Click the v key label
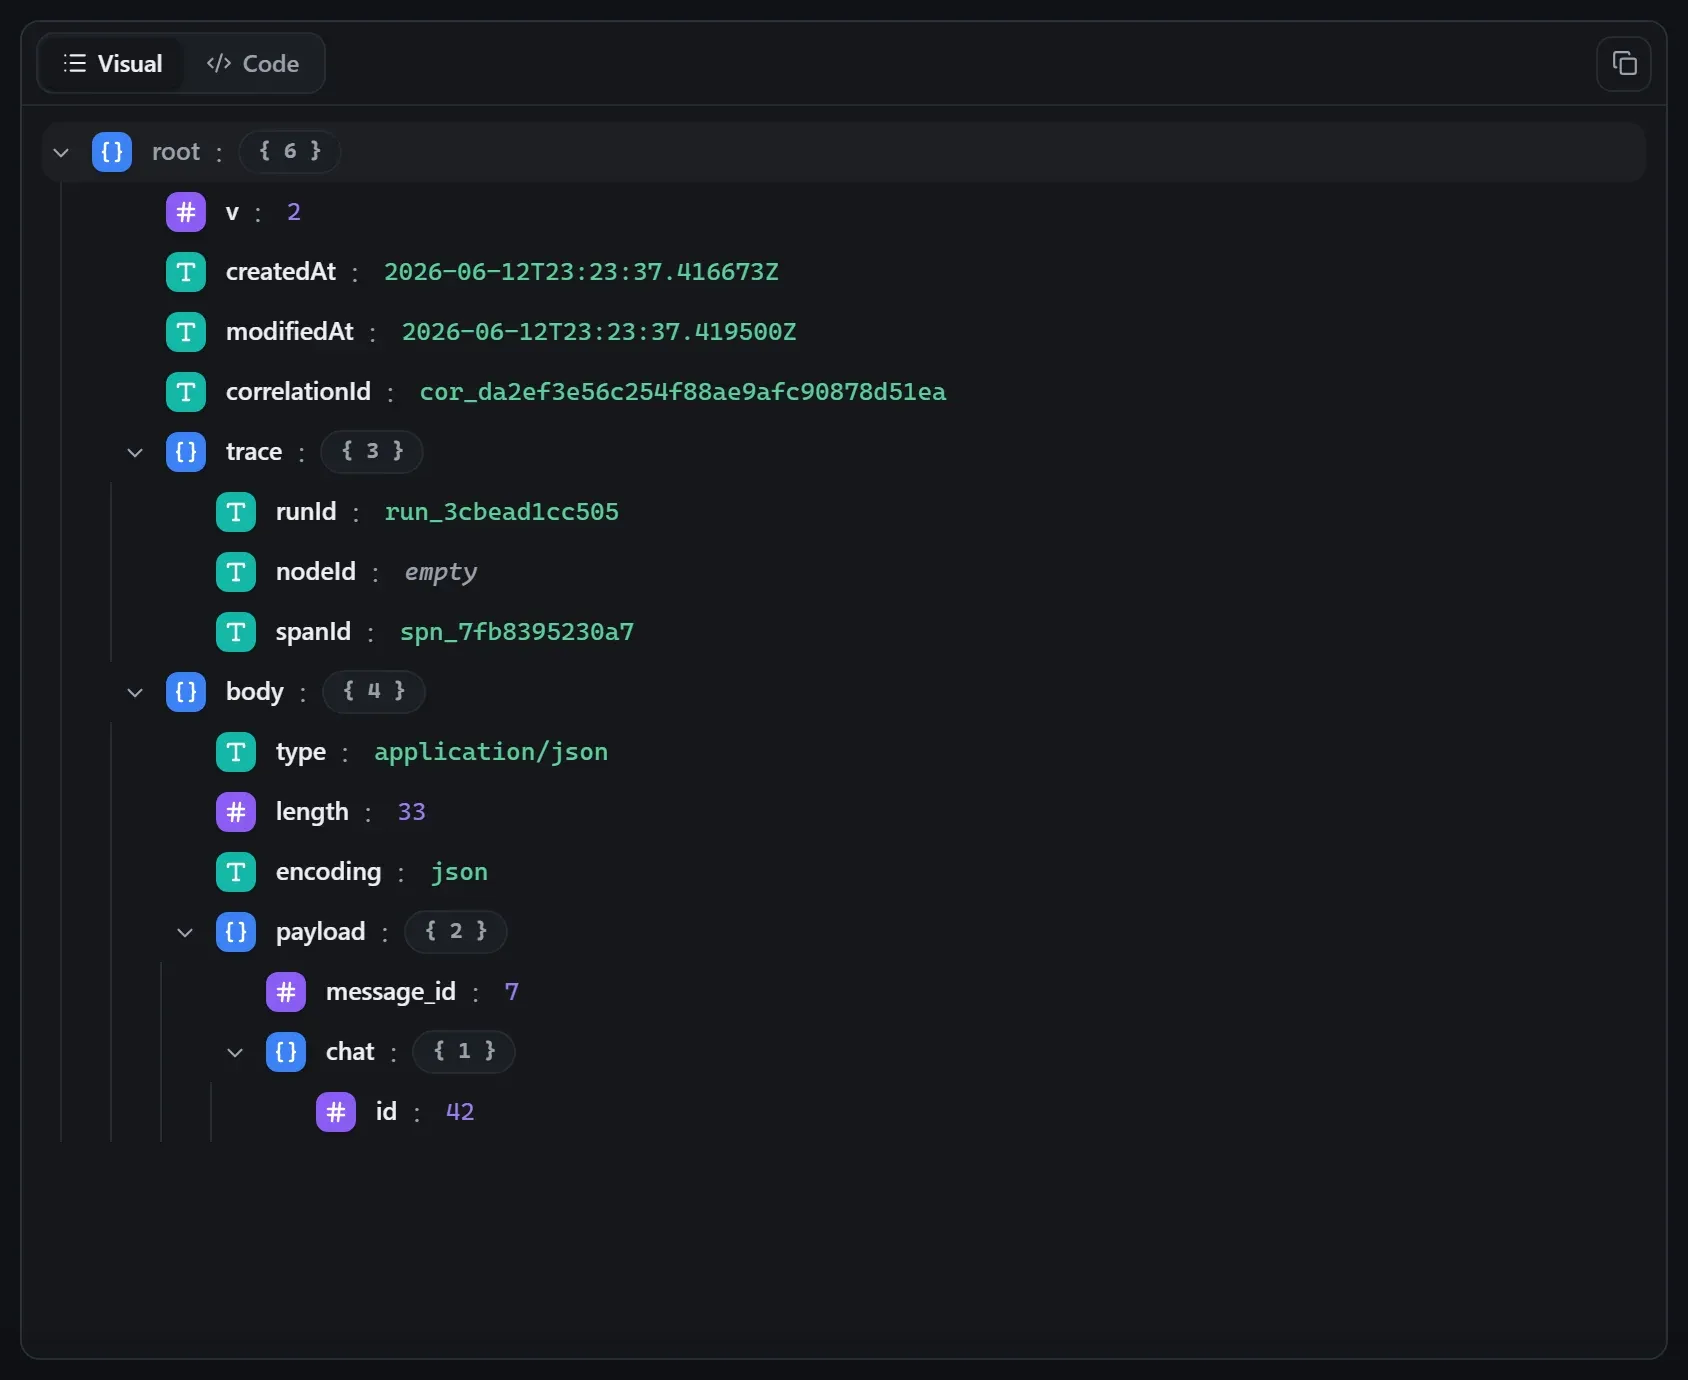This screenshot has height=1380, width=1688. tap(233, 212)
